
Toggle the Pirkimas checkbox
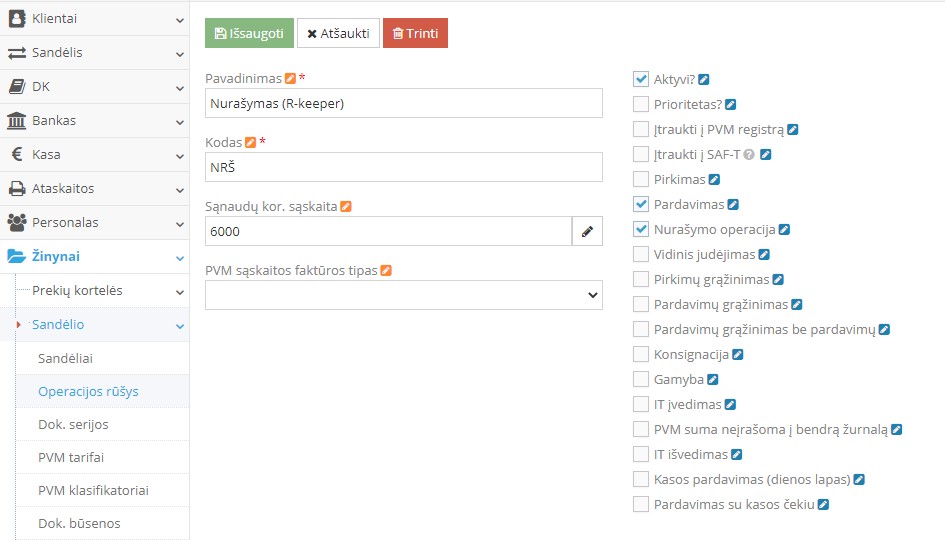tap(641, 179)
